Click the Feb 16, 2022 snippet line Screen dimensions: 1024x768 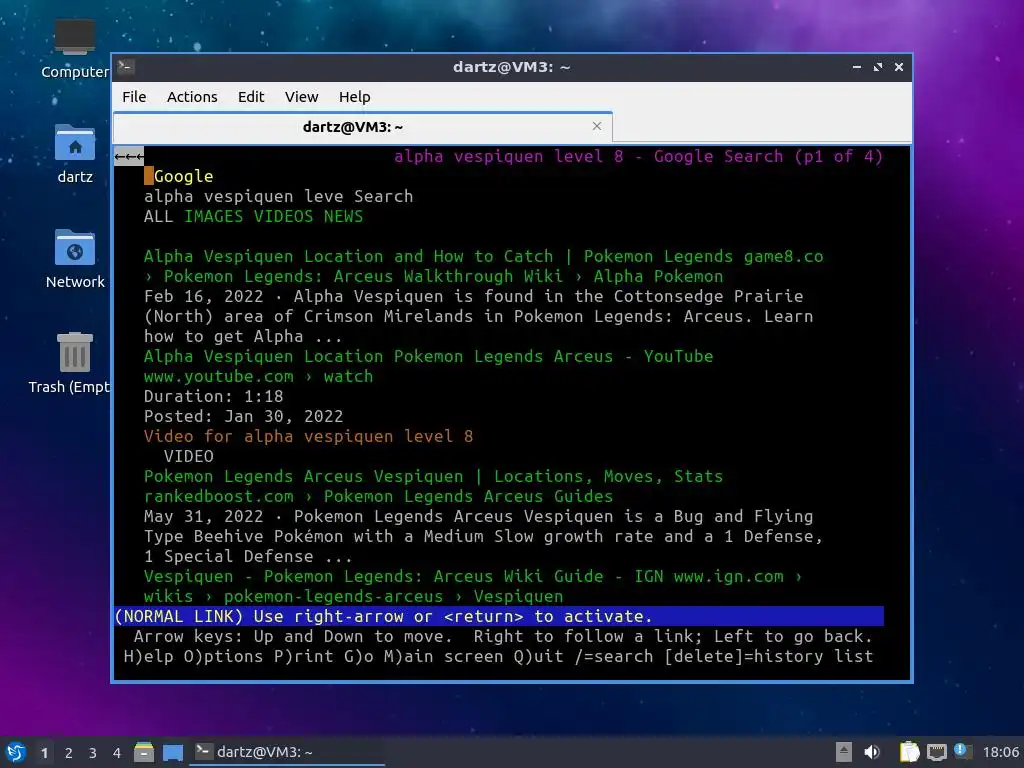point(473,296)
